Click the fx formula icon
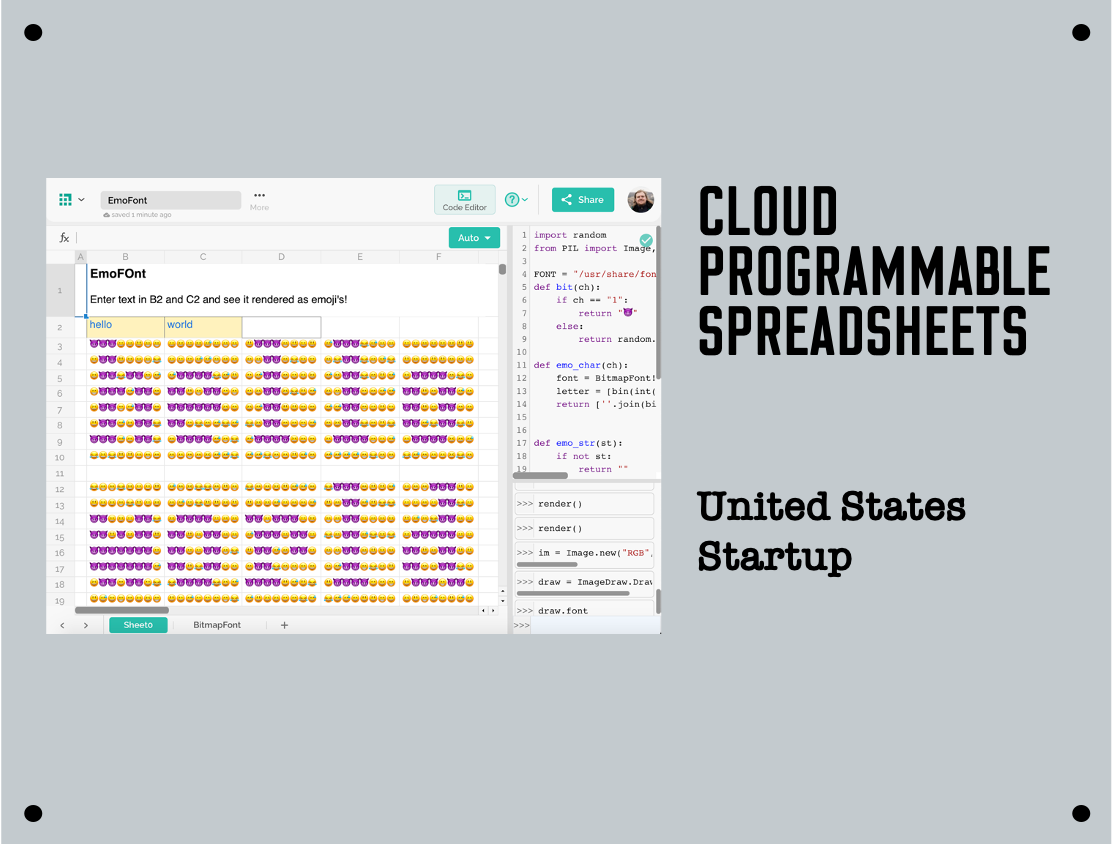 [x=65, y=238]
